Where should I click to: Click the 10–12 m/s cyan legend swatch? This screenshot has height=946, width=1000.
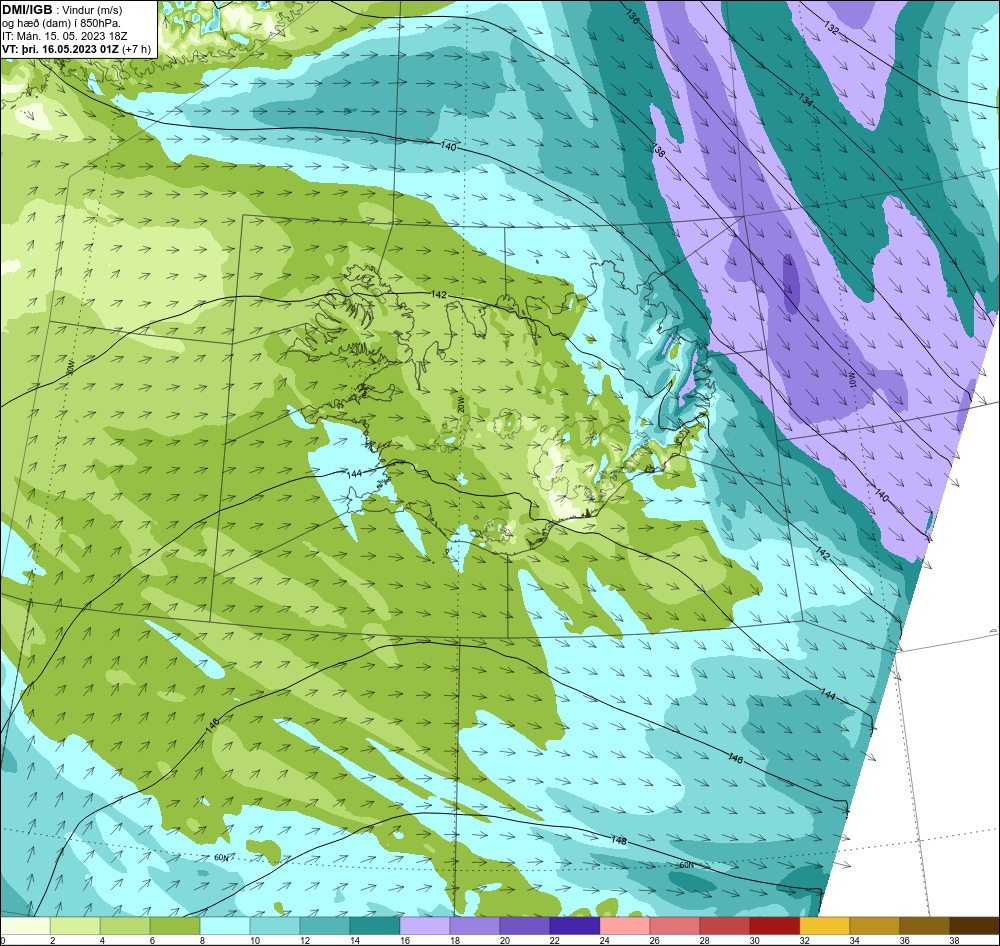275,926
